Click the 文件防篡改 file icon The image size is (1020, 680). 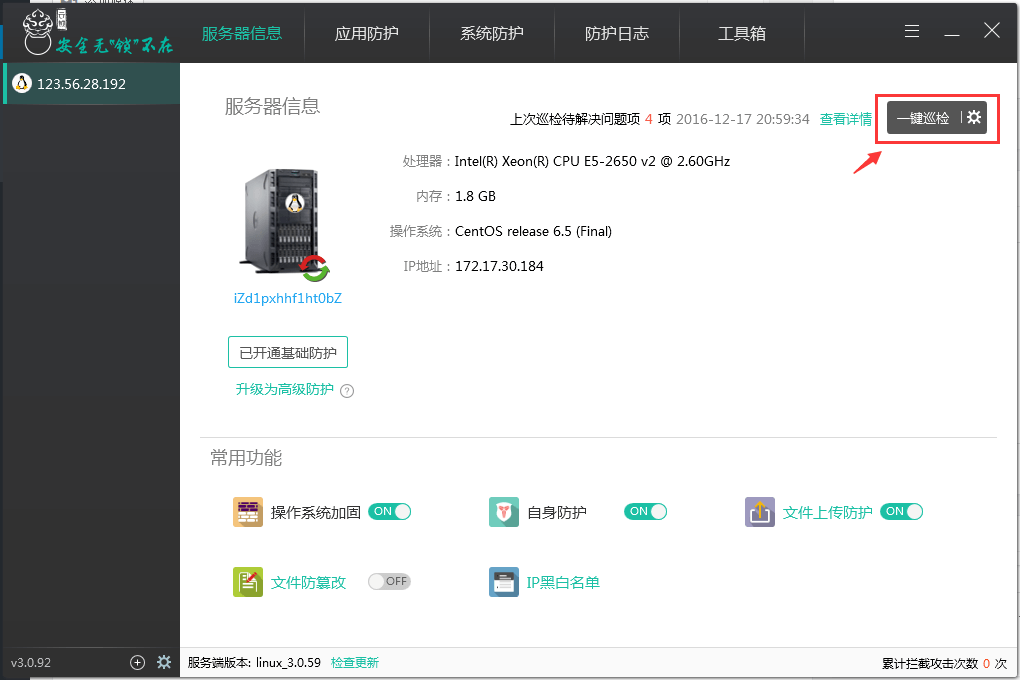coord(248,581)
